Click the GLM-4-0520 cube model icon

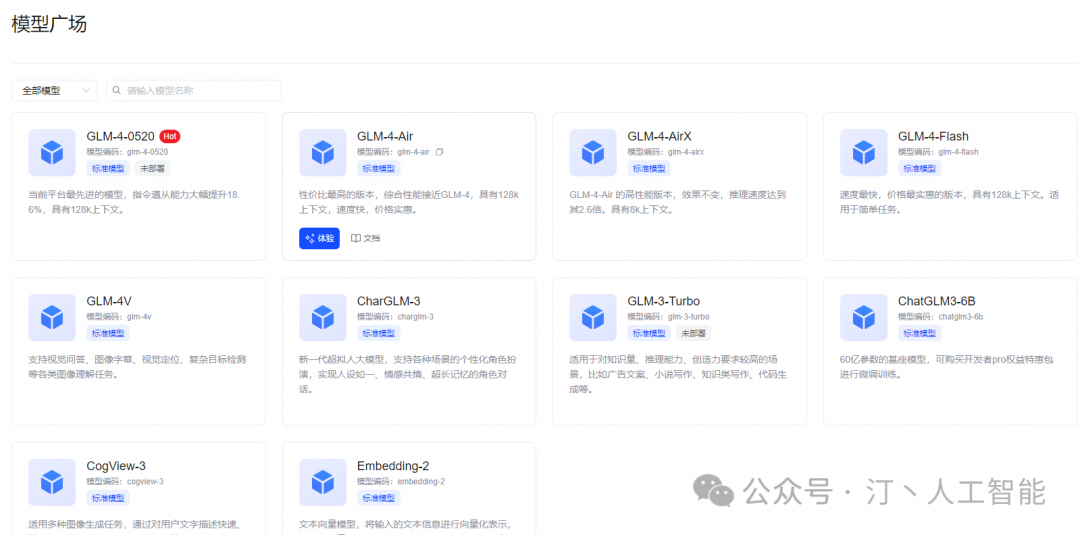tap(52, 153)
